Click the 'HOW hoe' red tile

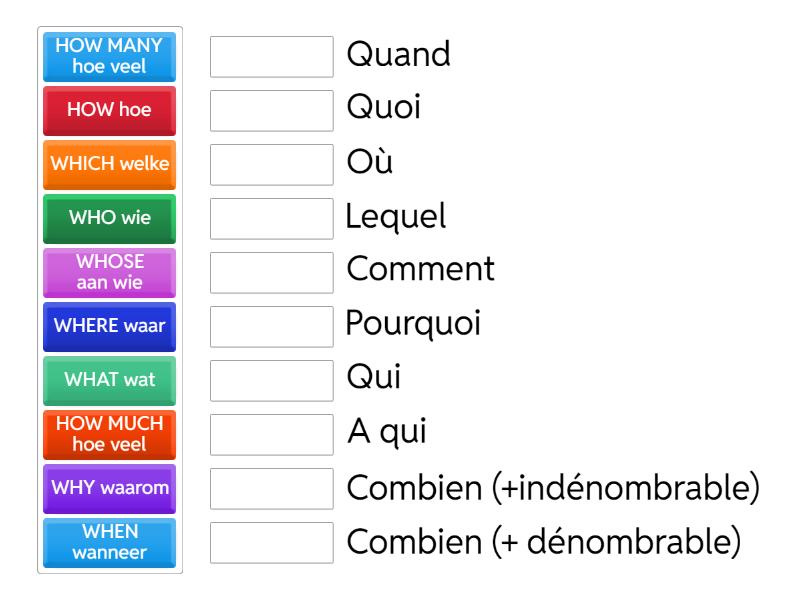109,111
